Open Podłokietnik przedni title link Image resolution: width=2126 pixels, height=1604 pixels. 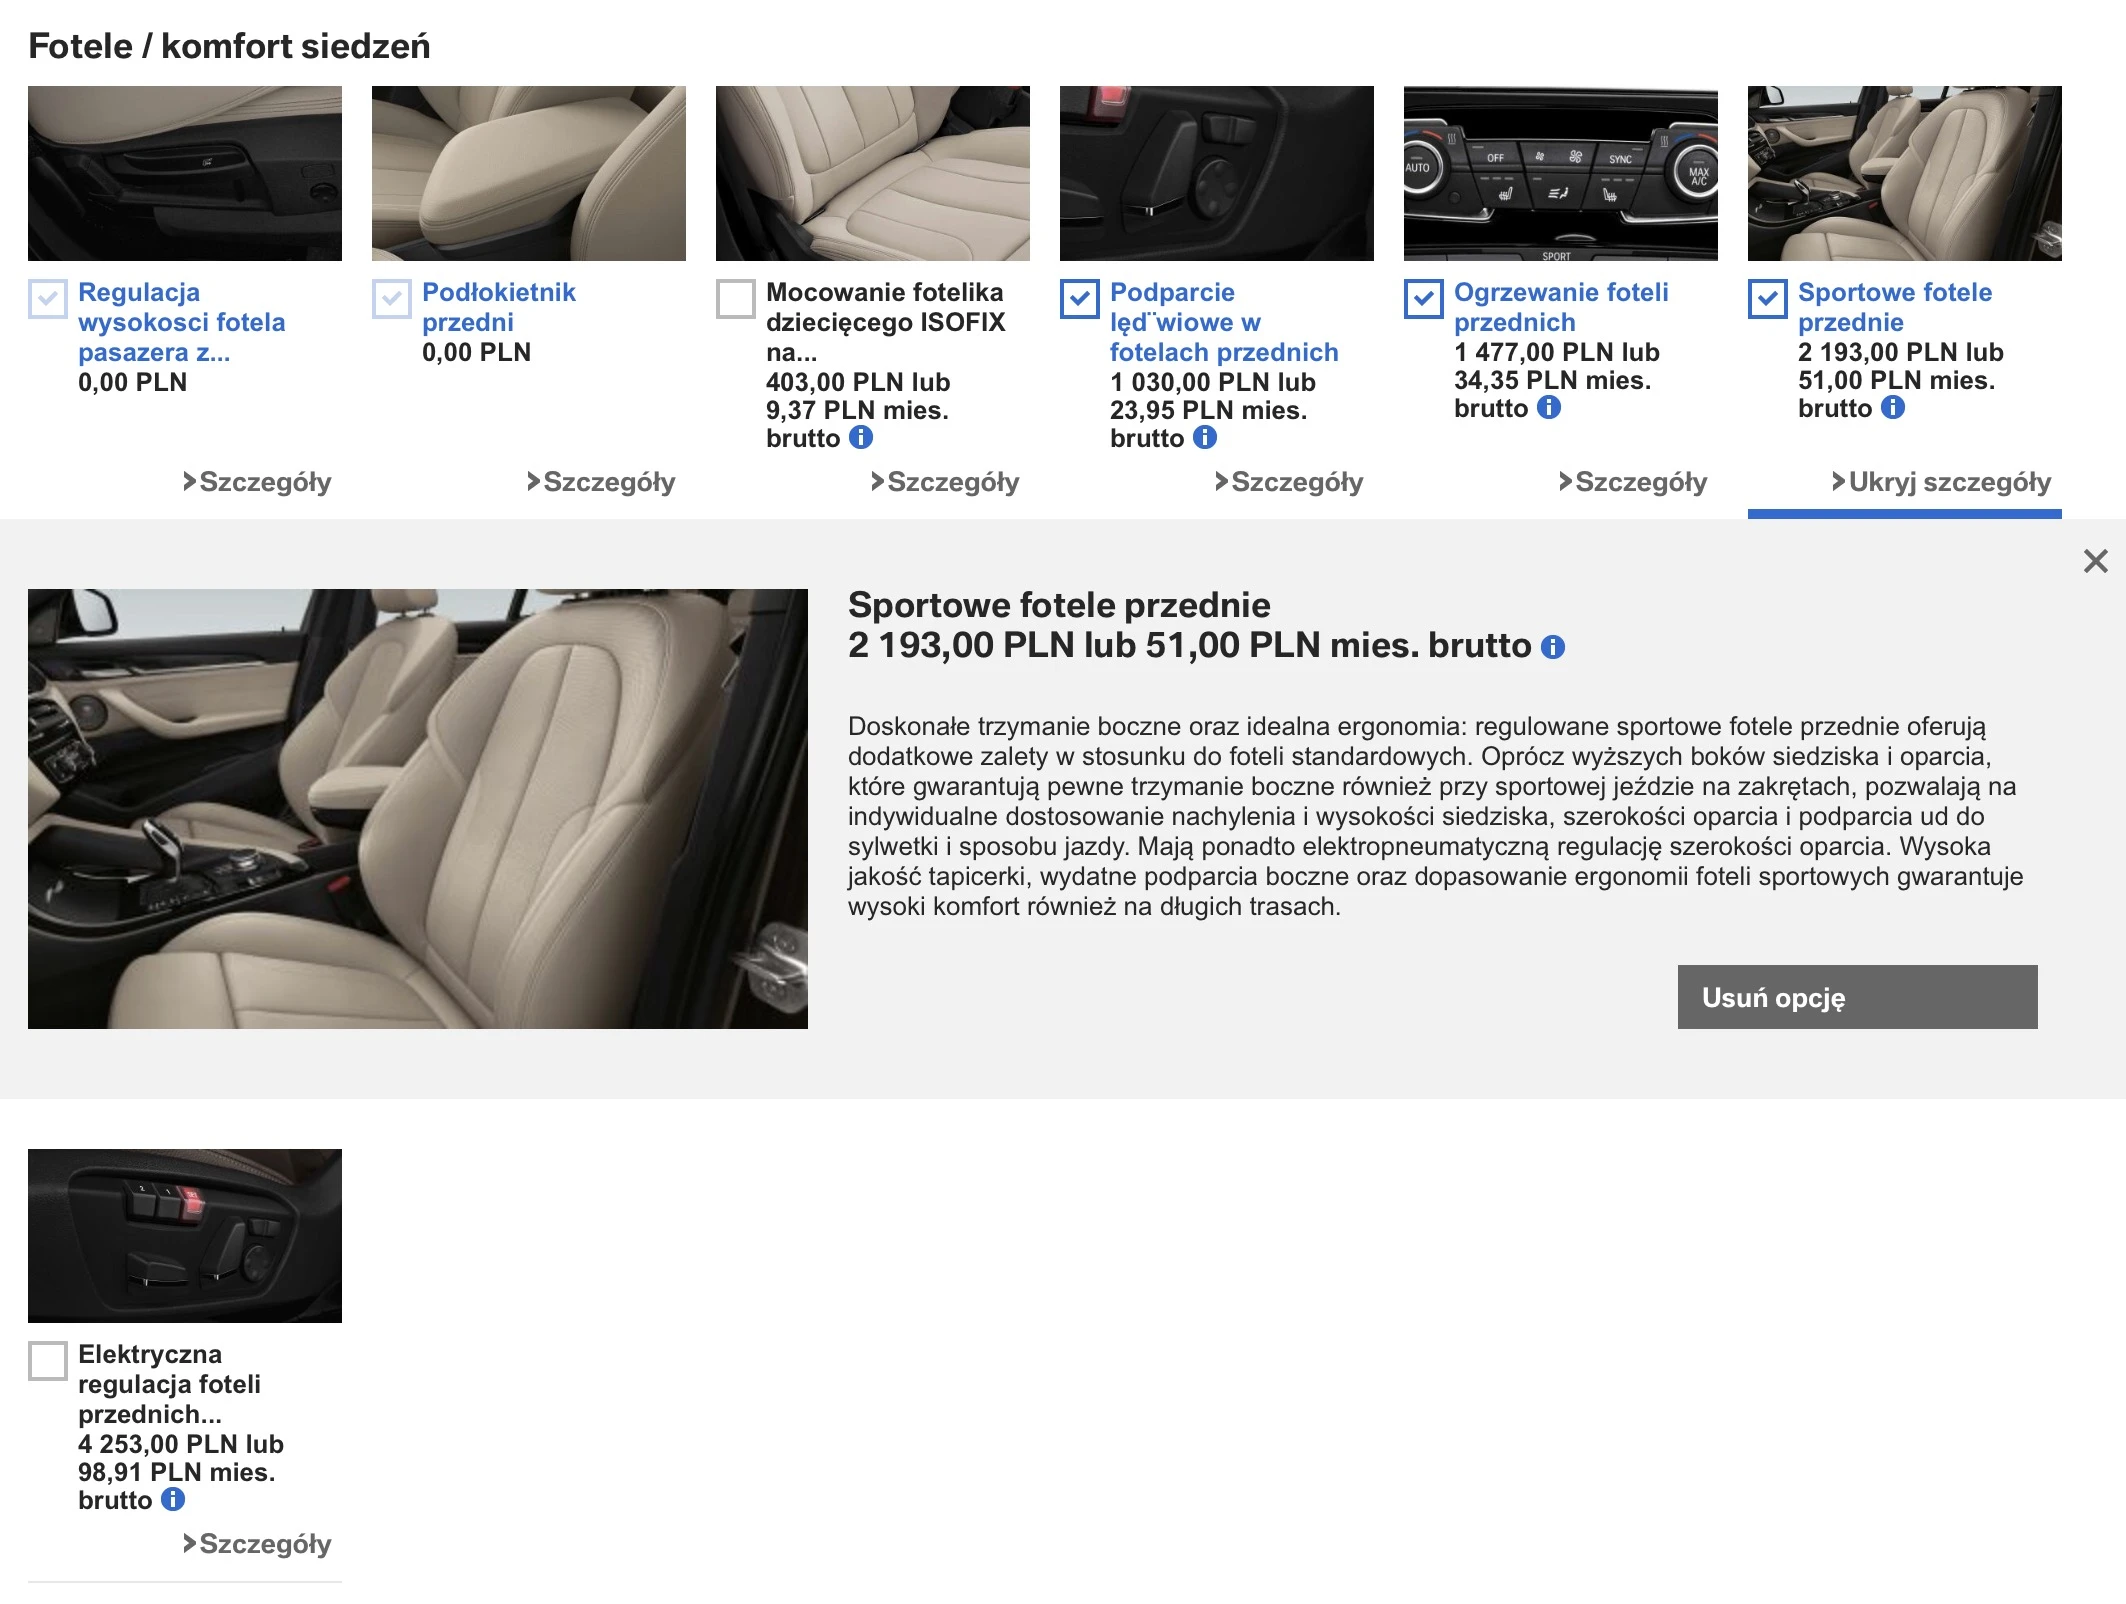pos(499,307)
